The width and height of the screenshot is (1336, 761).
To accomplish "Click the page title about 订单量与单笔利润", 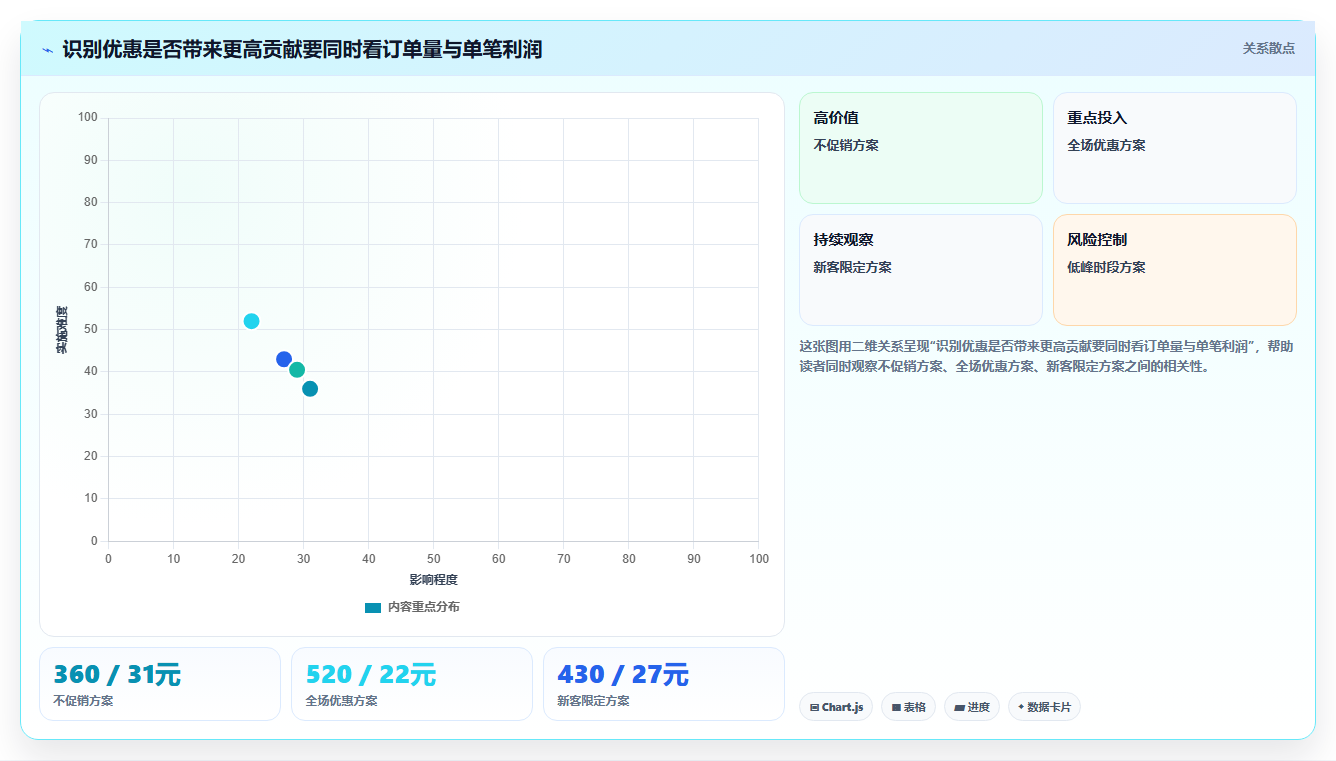I will tap(302, 49).
